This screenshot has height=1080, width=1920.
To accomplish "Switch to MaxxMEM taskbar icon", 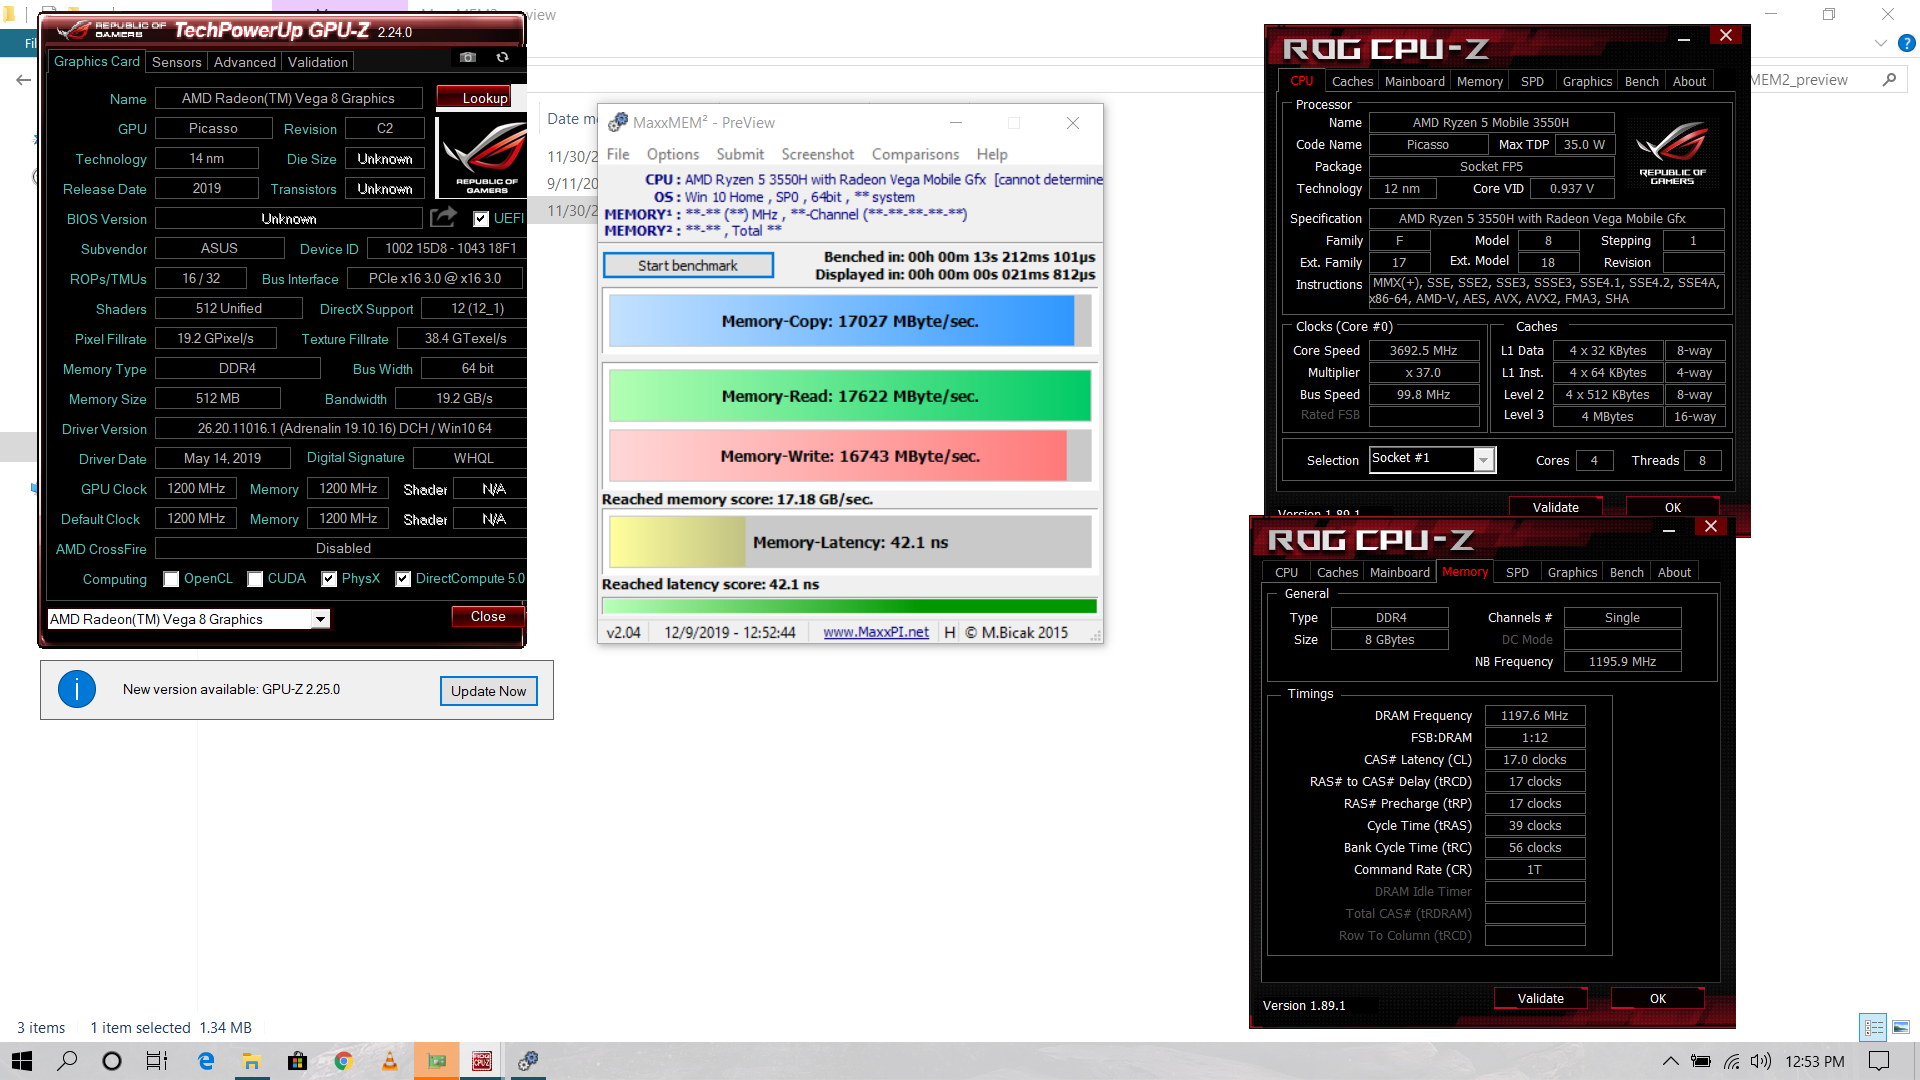I will [528, 1061].
